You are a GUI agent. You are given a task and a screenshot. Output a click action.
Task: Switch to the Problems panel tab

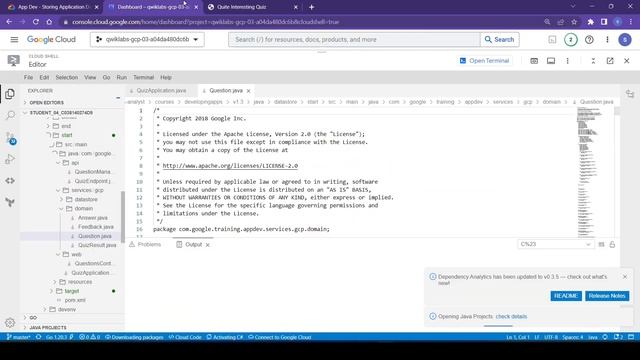145,244
